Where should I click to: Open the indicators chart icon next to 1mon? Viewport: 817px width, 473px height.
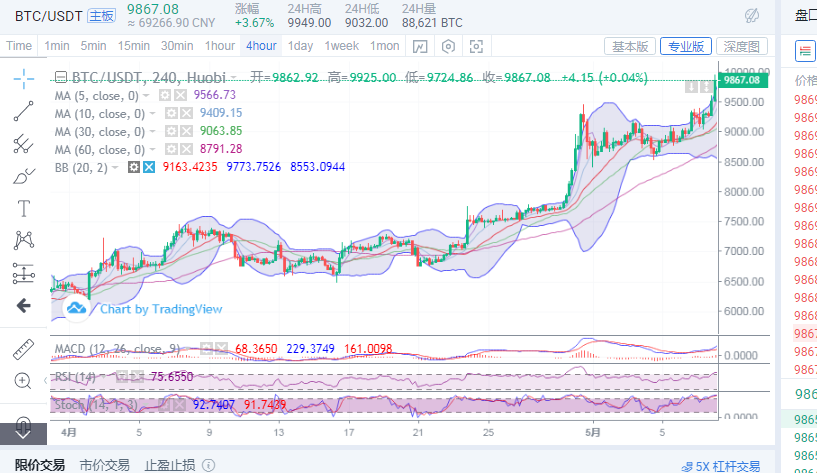pyautogui.click(x=420, y=46)
